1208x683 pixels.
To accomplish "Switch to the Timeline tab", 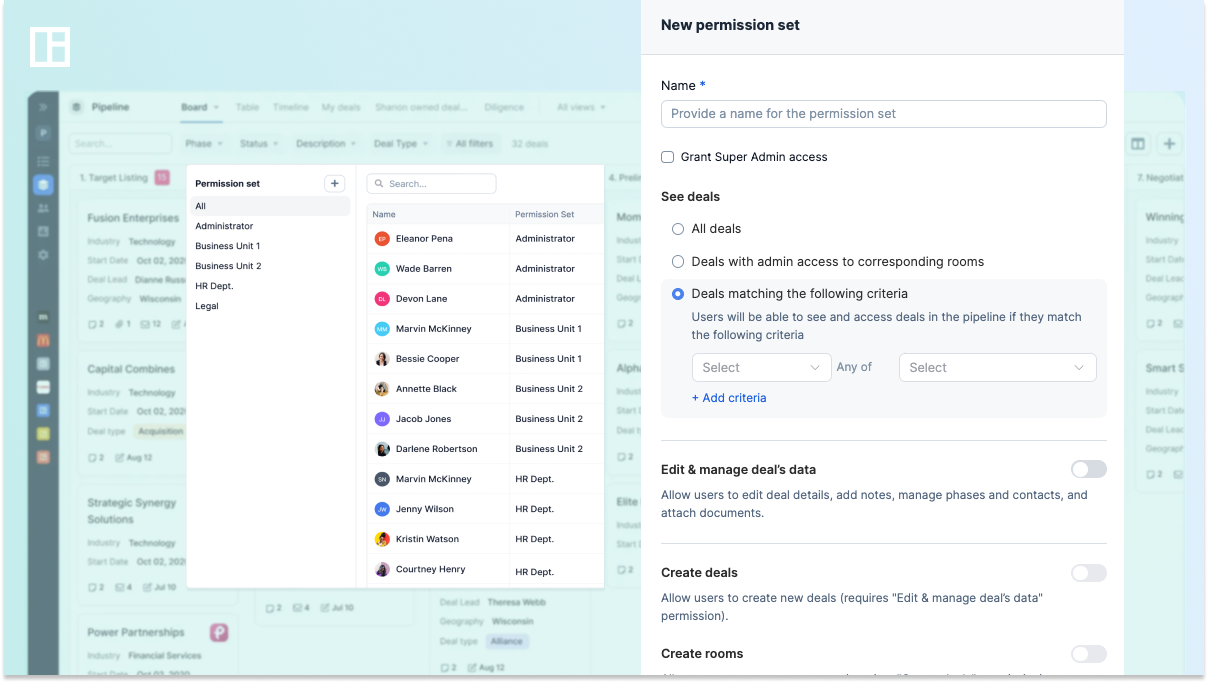I will pos(291,107).
